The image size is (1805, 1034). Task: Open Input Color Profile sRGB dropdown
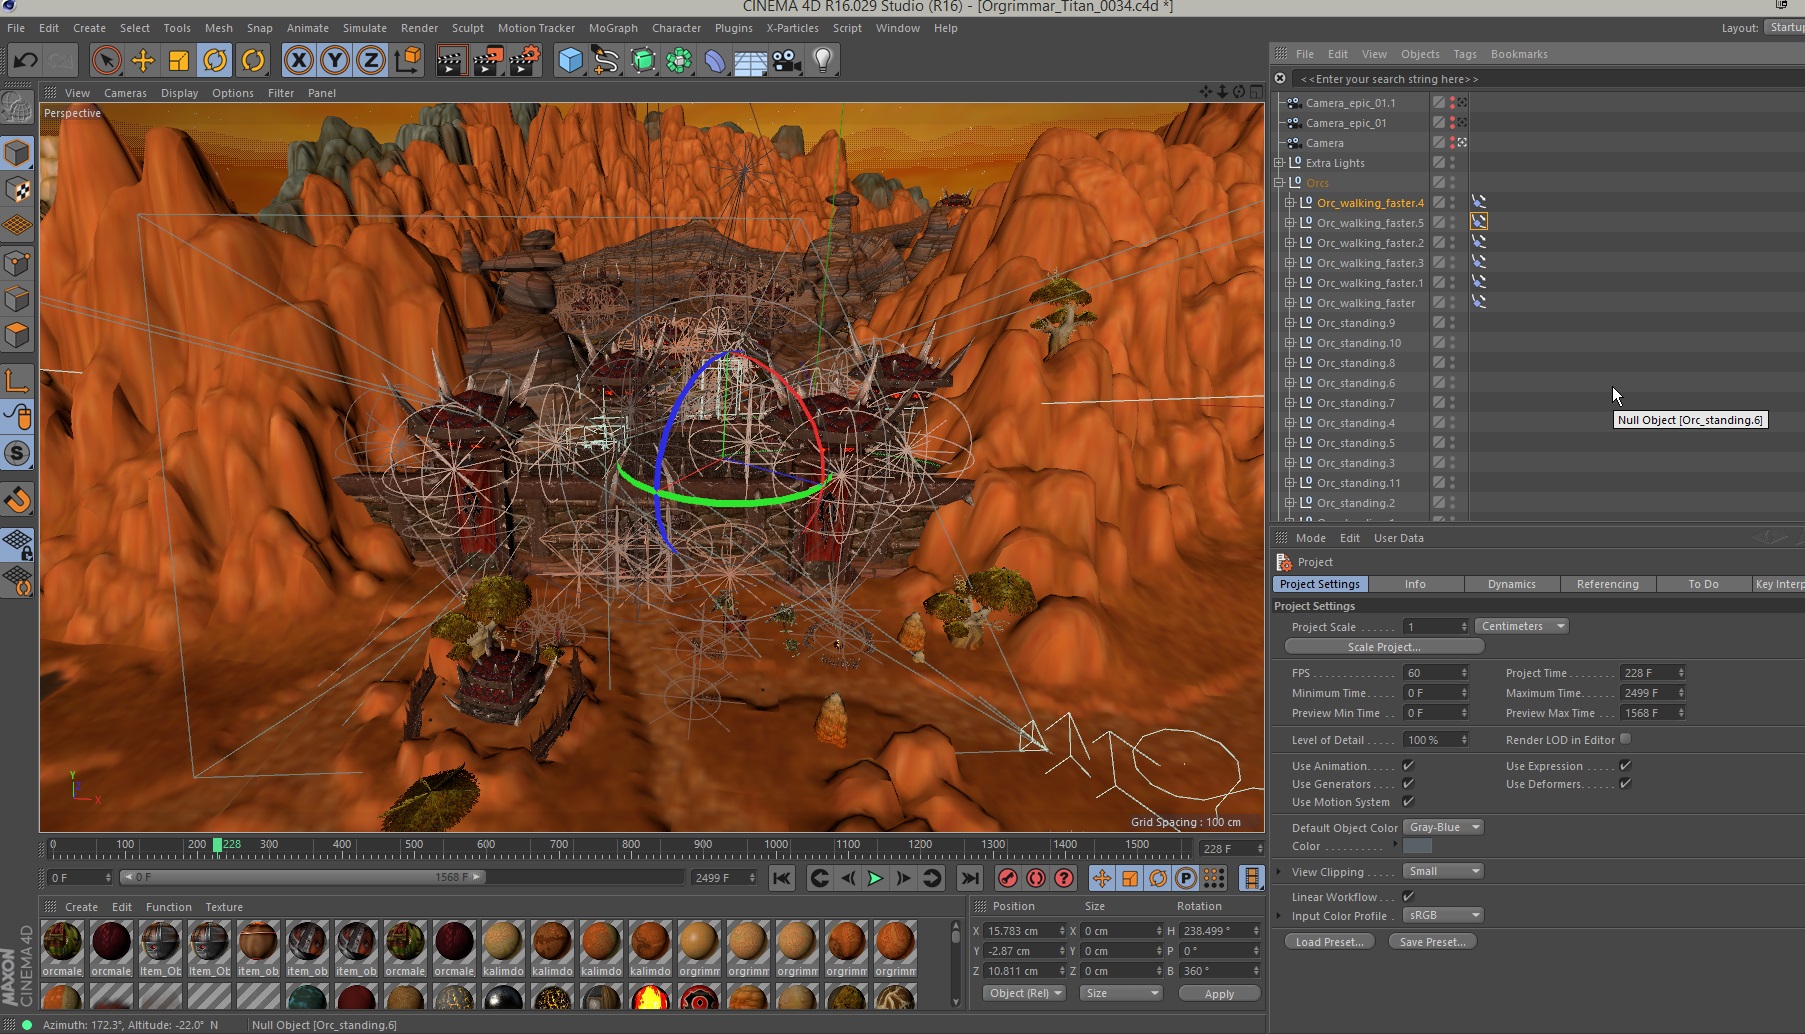point(1442,915)
